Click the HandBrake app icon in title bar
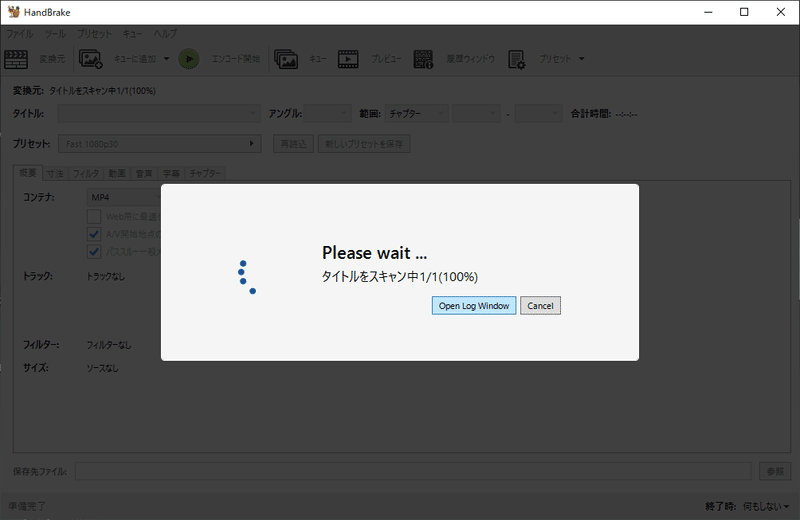The image size is (800, 520). click(x=14, y=12)
